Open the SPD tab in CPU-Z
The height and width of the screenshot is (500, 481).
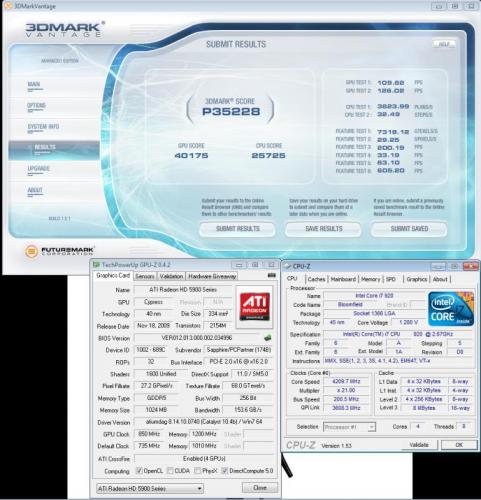(x=391, y=279)
